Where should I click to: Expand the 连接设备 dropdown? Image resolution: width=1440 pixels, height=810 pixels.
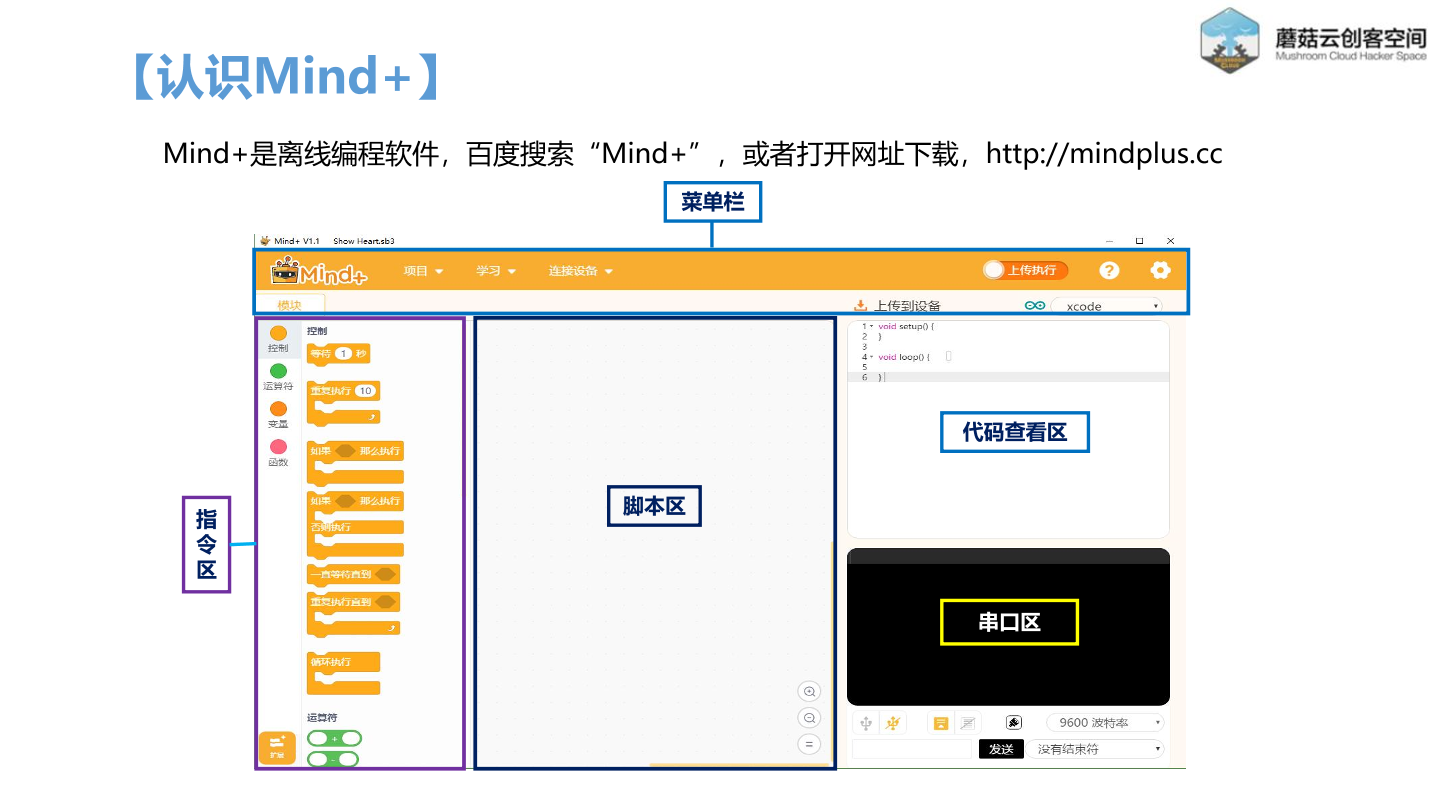580,271
